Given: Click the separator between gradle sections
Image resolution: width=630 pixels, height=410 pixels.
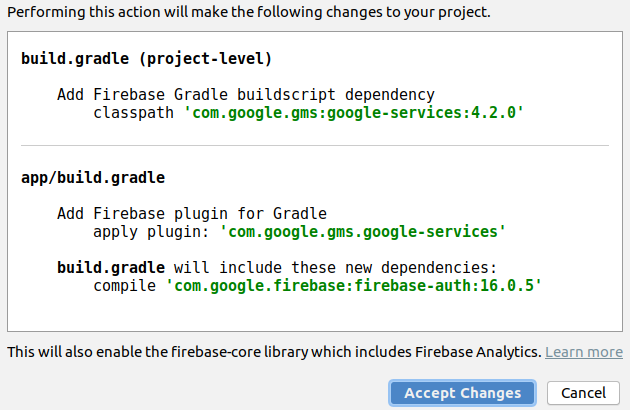Looking at the screenshot, I should coord(314,146).
